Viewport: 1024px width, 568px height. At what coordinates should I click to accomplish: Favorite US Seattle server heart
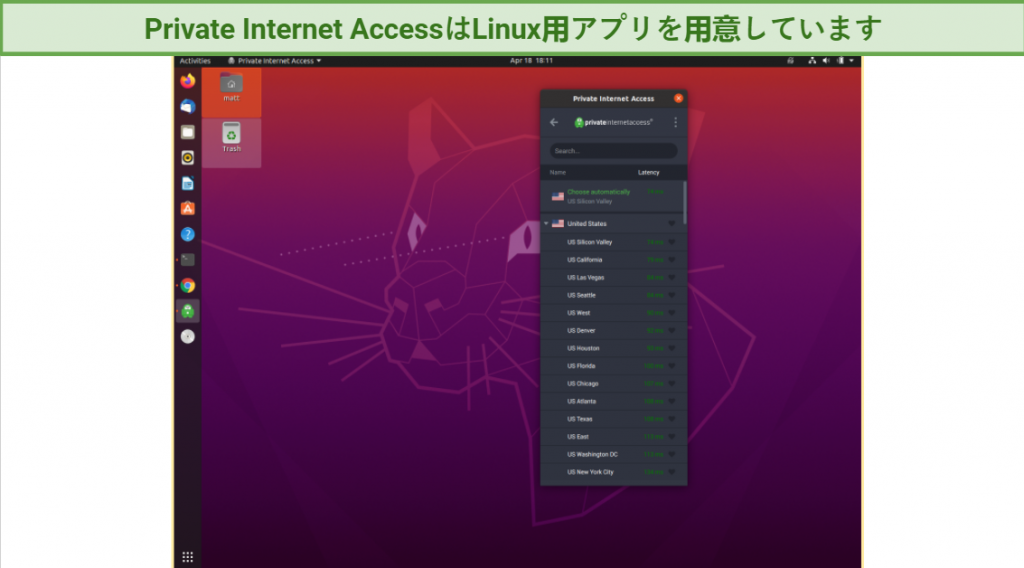(671, 295)
